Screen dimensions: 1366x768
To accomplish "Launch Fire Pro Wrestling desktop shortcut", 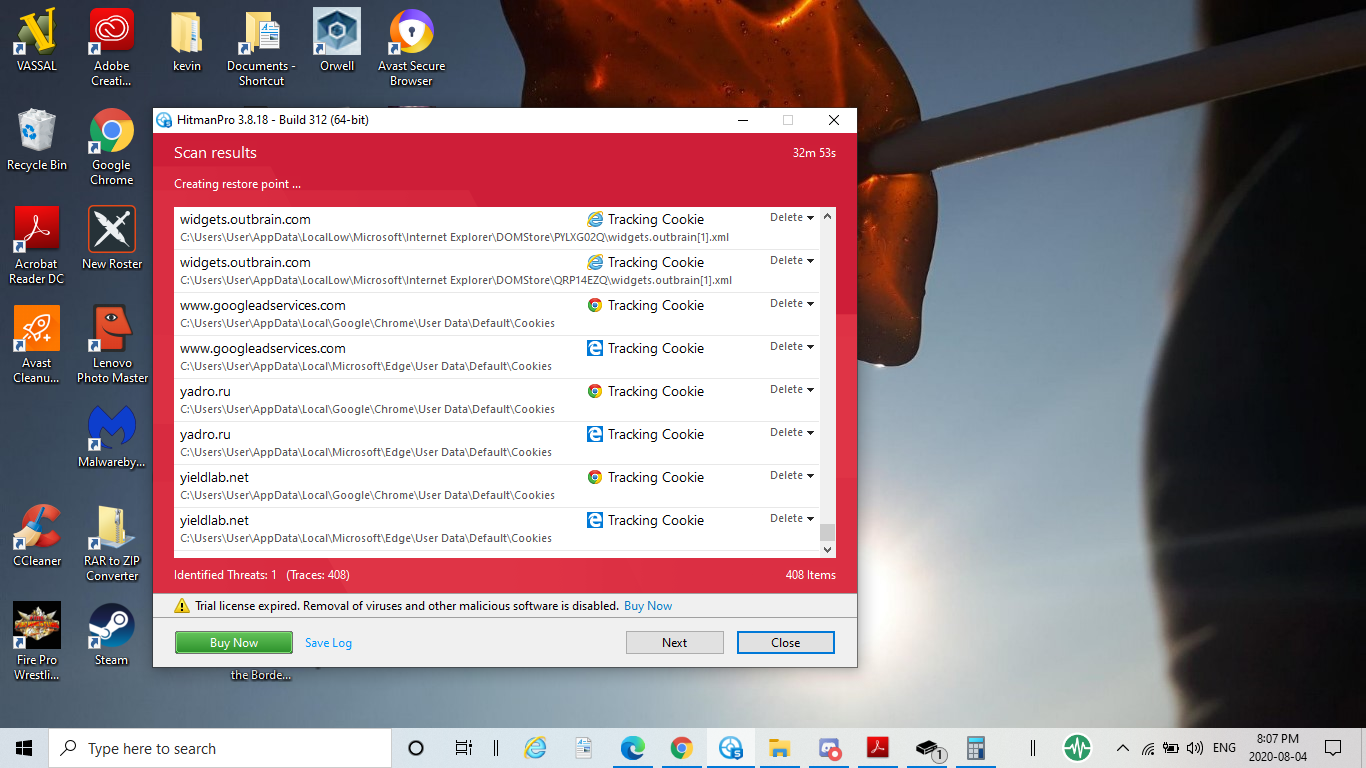I will click(37, 641).
